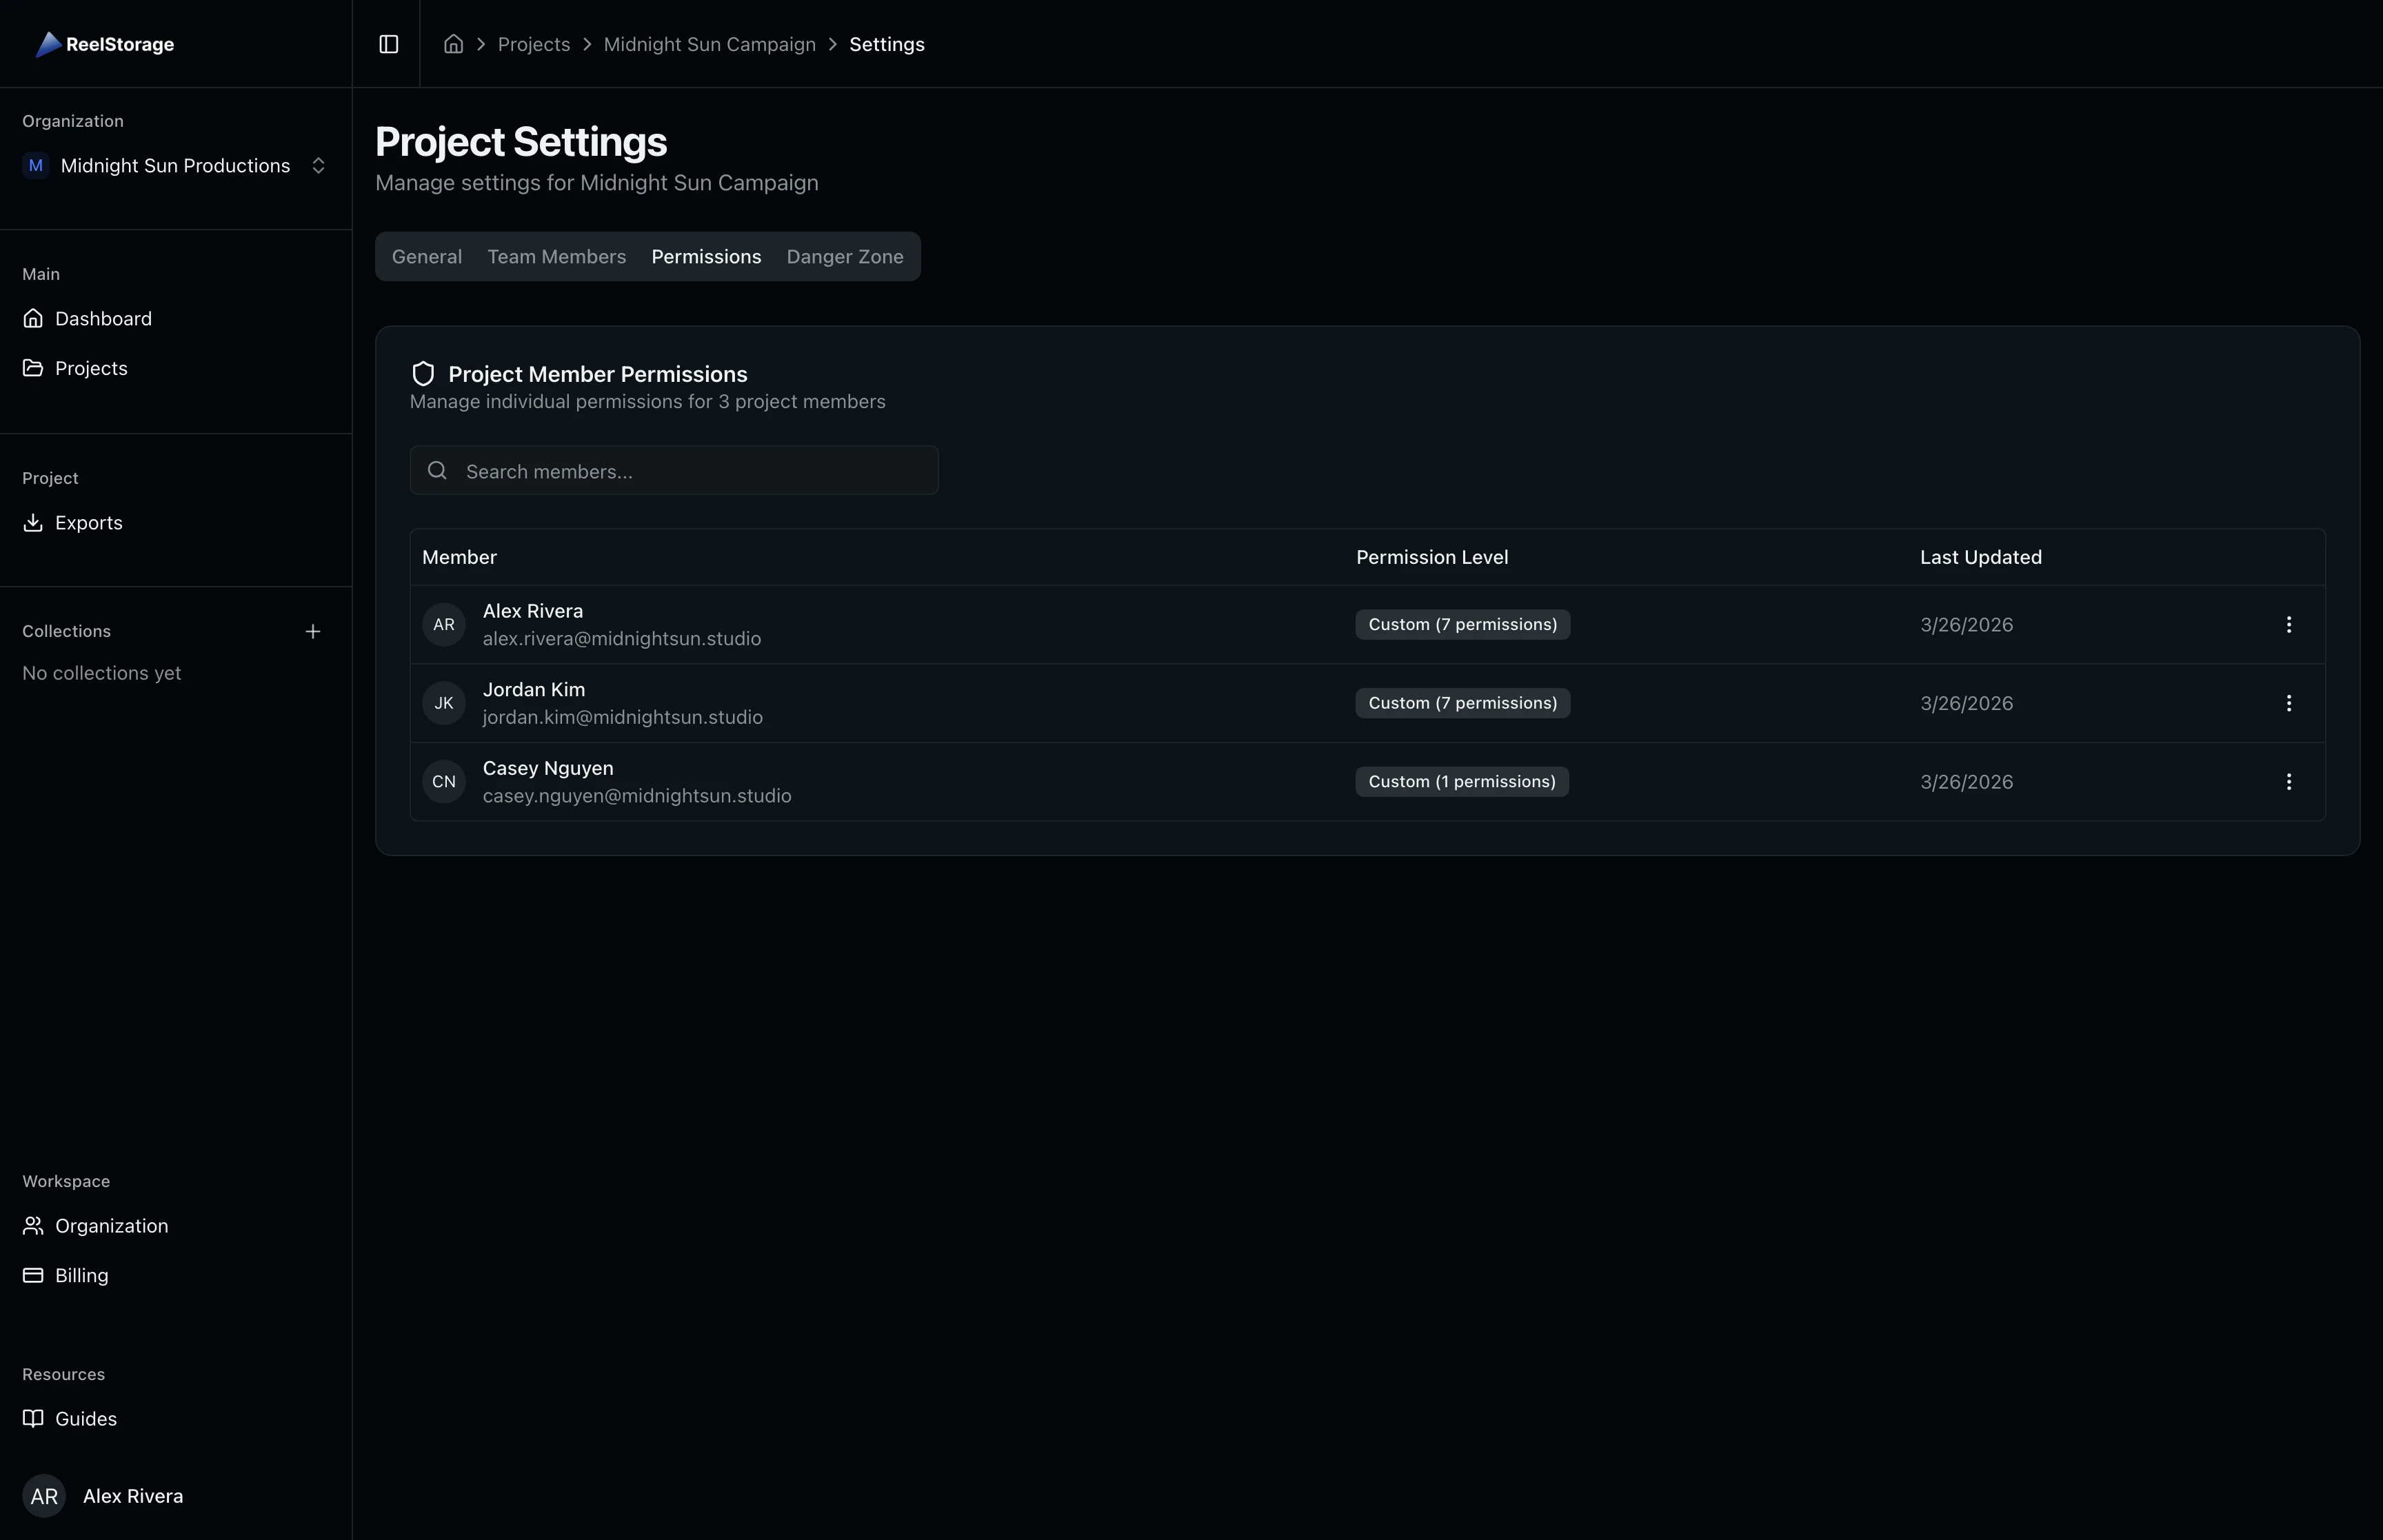Image resolution: width=2383 pixels, height=1540 pixels.
Task: Click the shield icon beside Project Member Permissions
Action: tap(423, 373)
